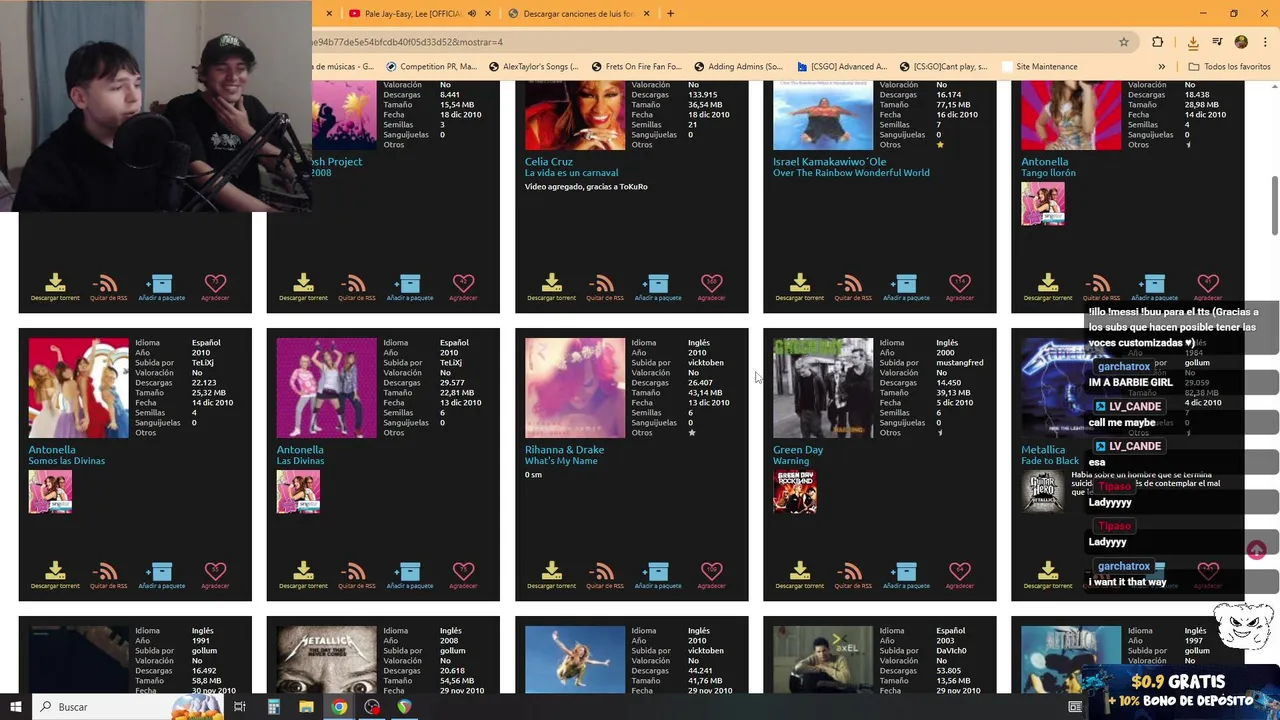This screenshot has height=720, width=1280.
Task: Click the page vertical scrollbar thumb
Action: [1274, 204]
